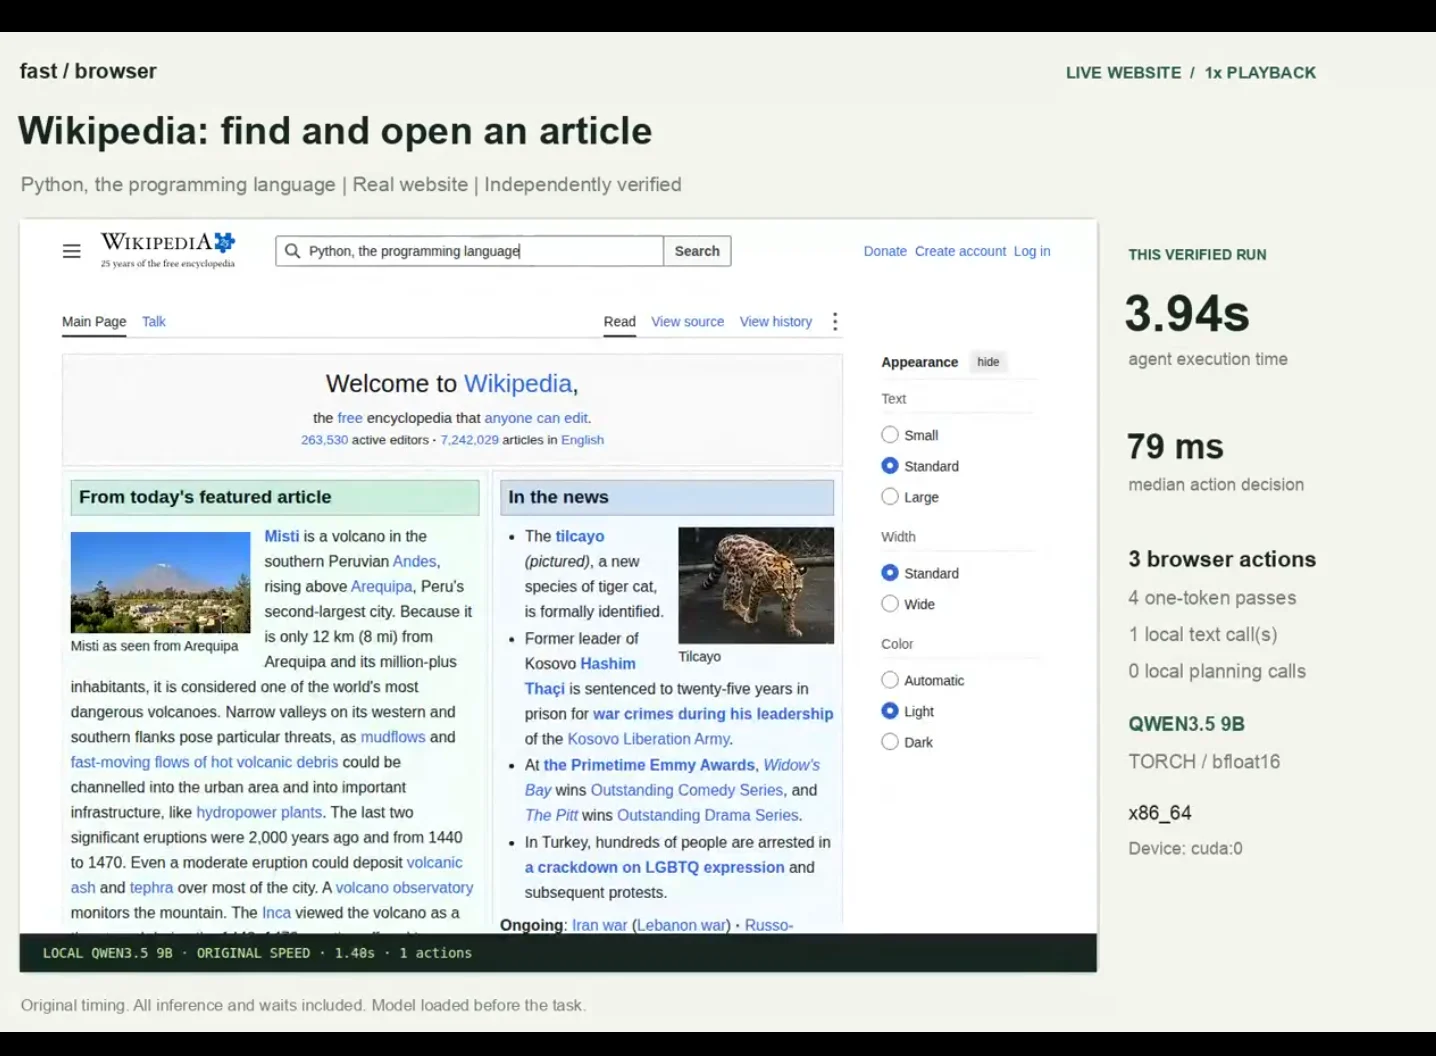Select the Small text size option

coord(890,435)
